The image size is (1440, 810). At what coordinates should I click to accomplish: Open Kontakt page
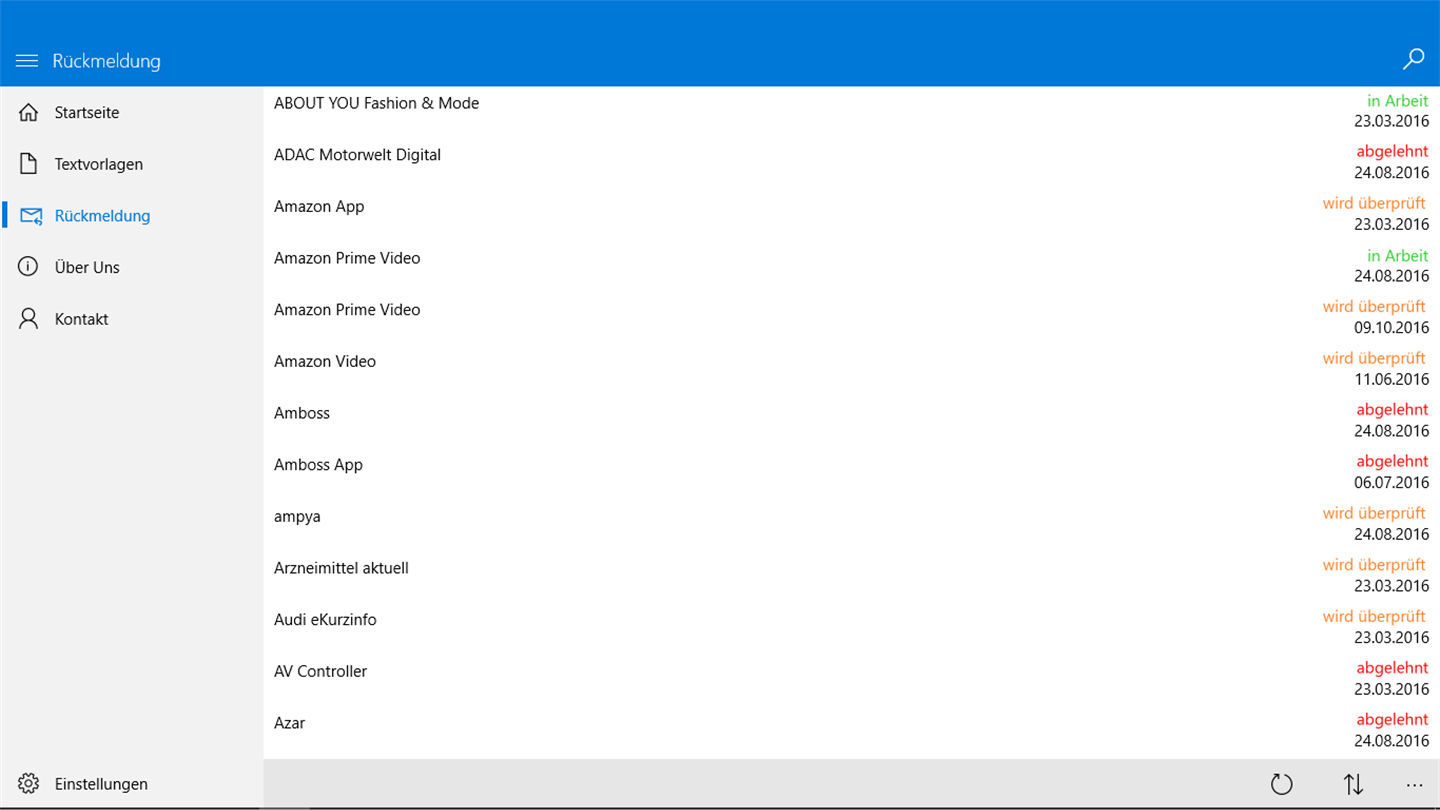pyautogui.click(x=131, y=319)
